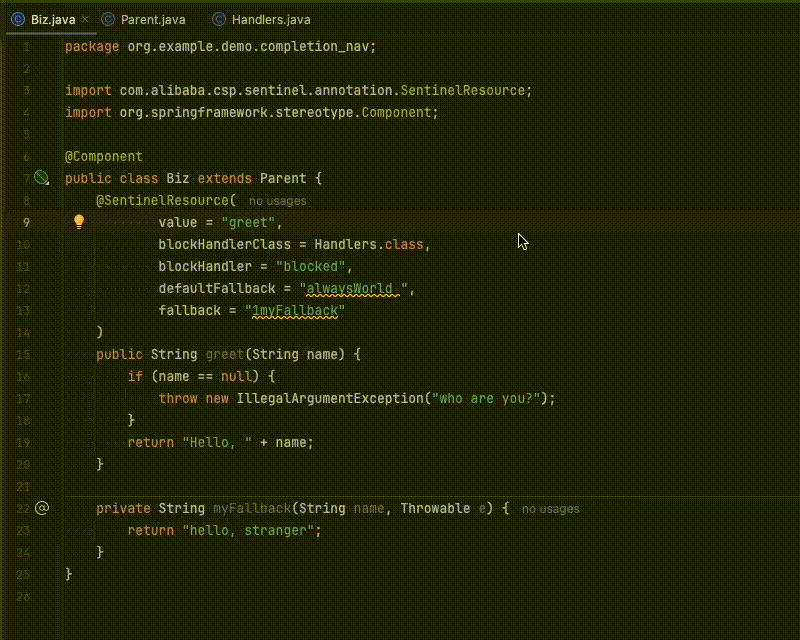Click the fallback attribute name on line 13
Viewport: 800px width, 640px height.
(x=190, y=310)
